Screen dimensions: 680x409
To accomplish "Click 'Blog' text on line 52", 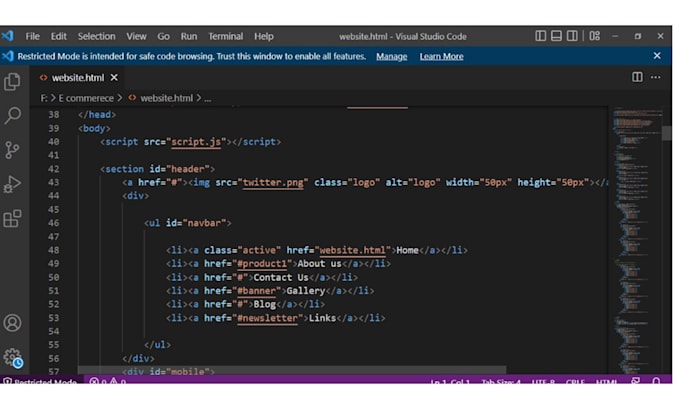I will [x=265, y=304].
